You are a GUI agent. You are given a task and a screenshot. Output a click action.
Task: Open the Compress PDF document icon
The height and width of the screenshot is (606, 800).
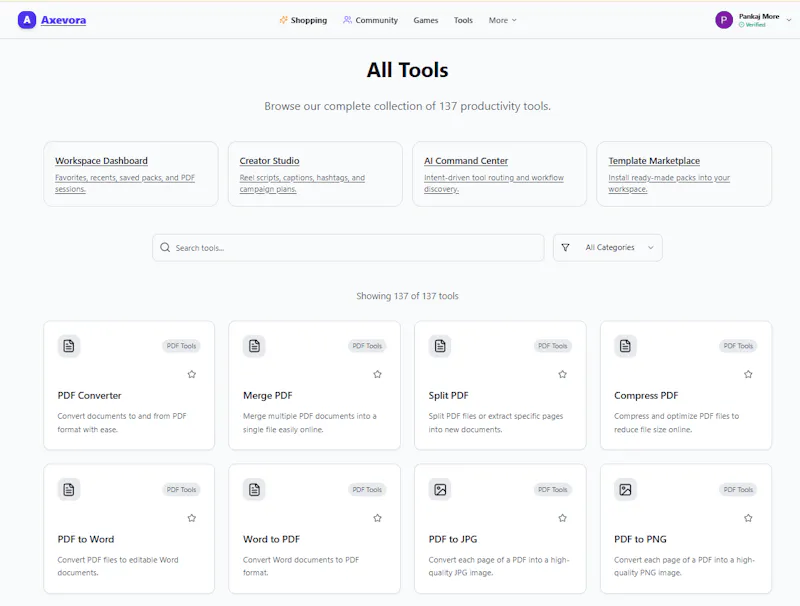pyautogui.click(x=625, y=346)
